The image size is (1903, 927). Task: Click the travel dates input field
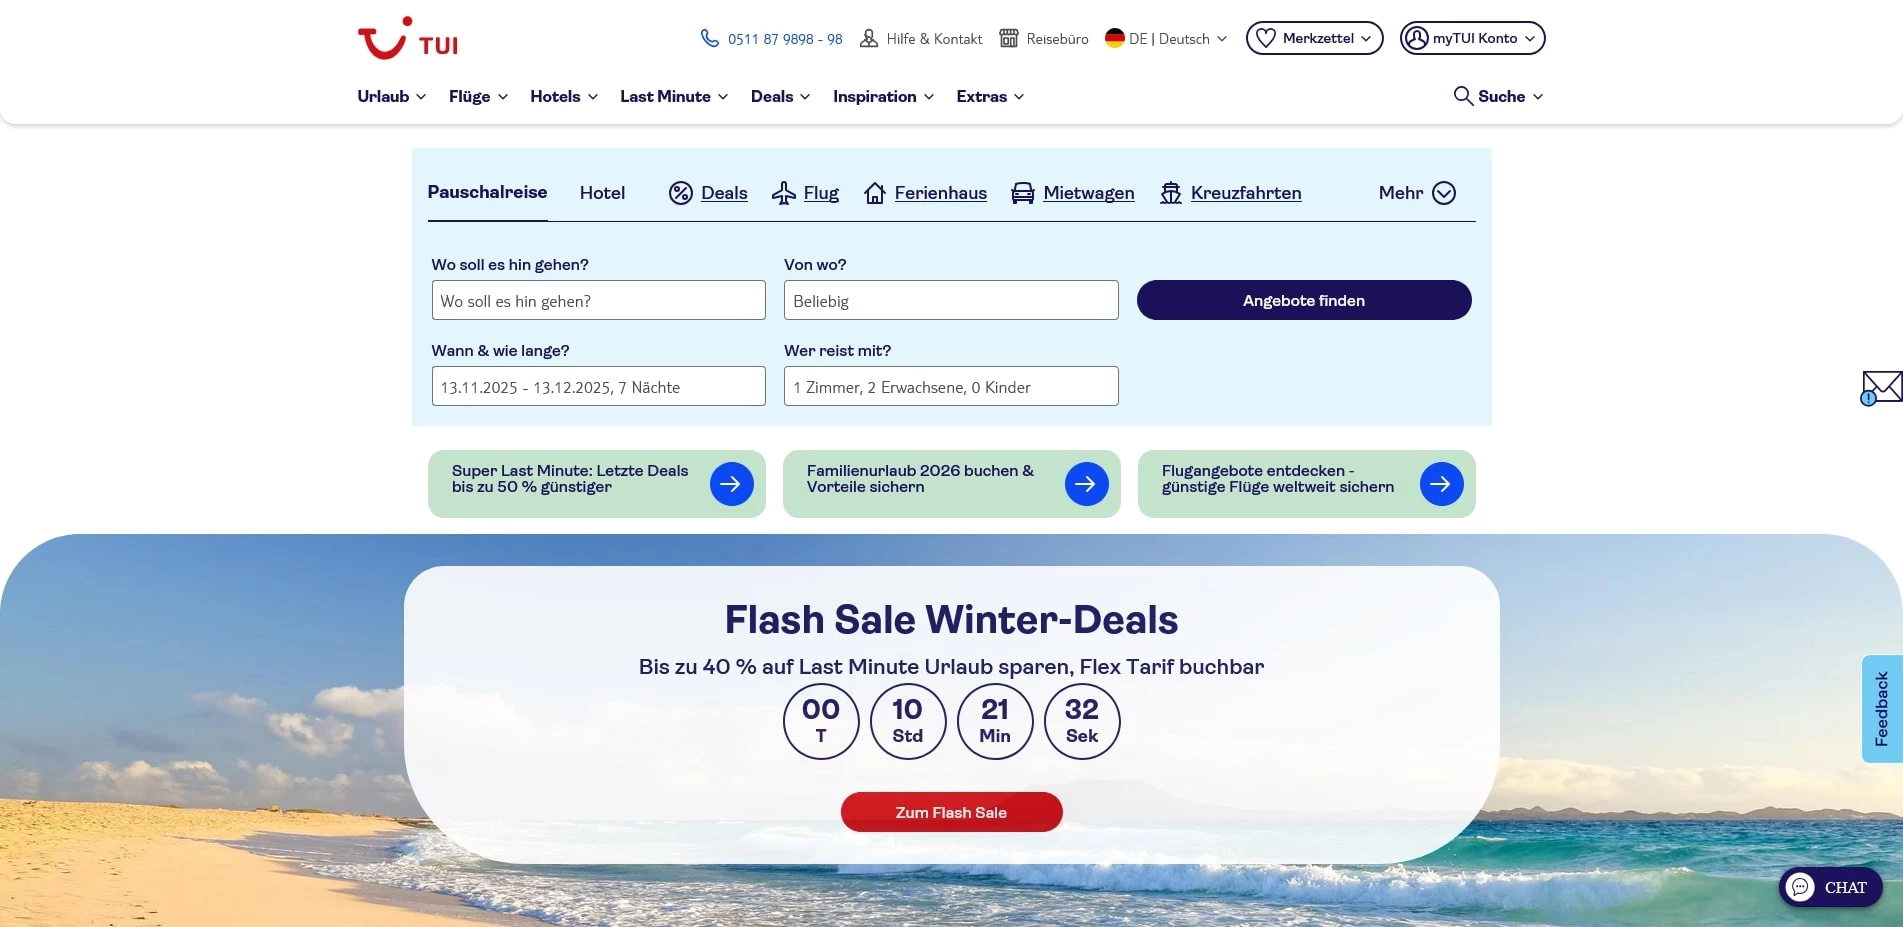click(x=598, y=386)
